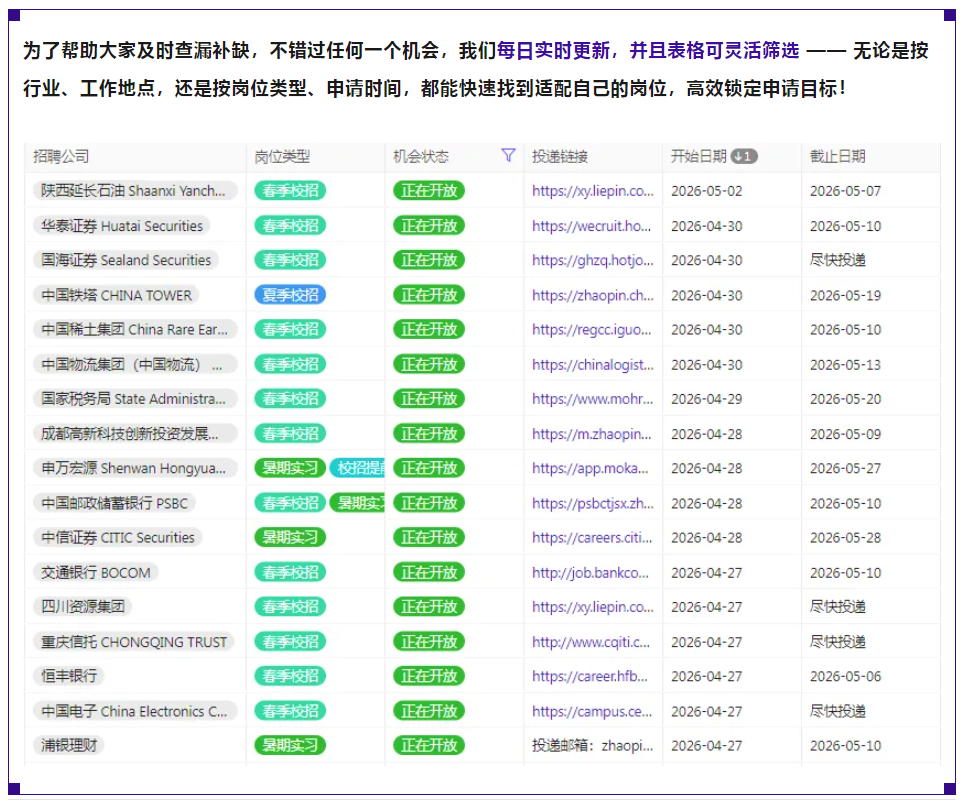
Task: Click the purple text 每日实时更新
Action: [553, 50]
